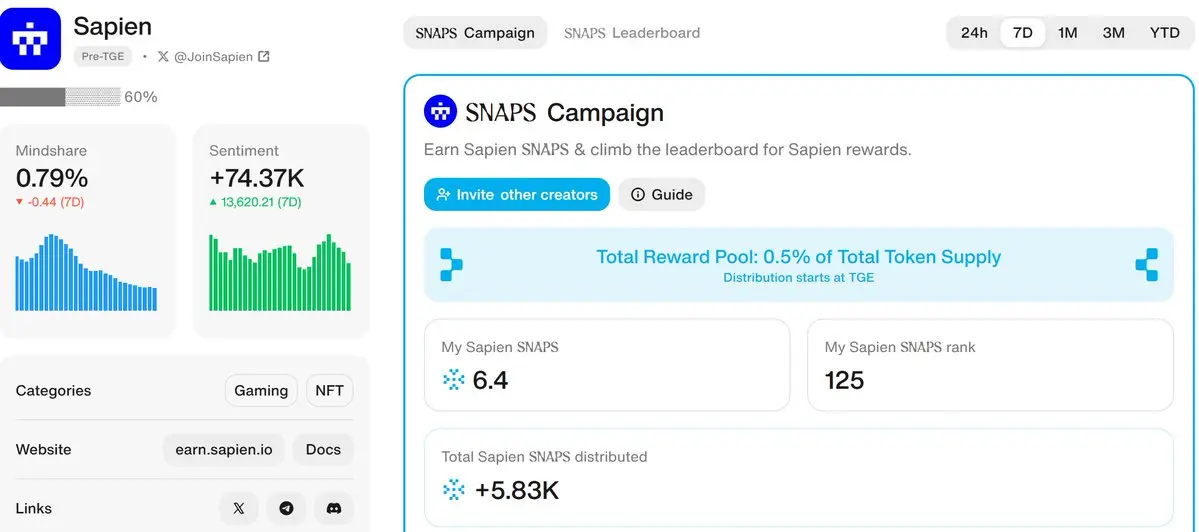Click share icon right of reward pool banner
1199x532 pixels.
tap(1146, 264)
